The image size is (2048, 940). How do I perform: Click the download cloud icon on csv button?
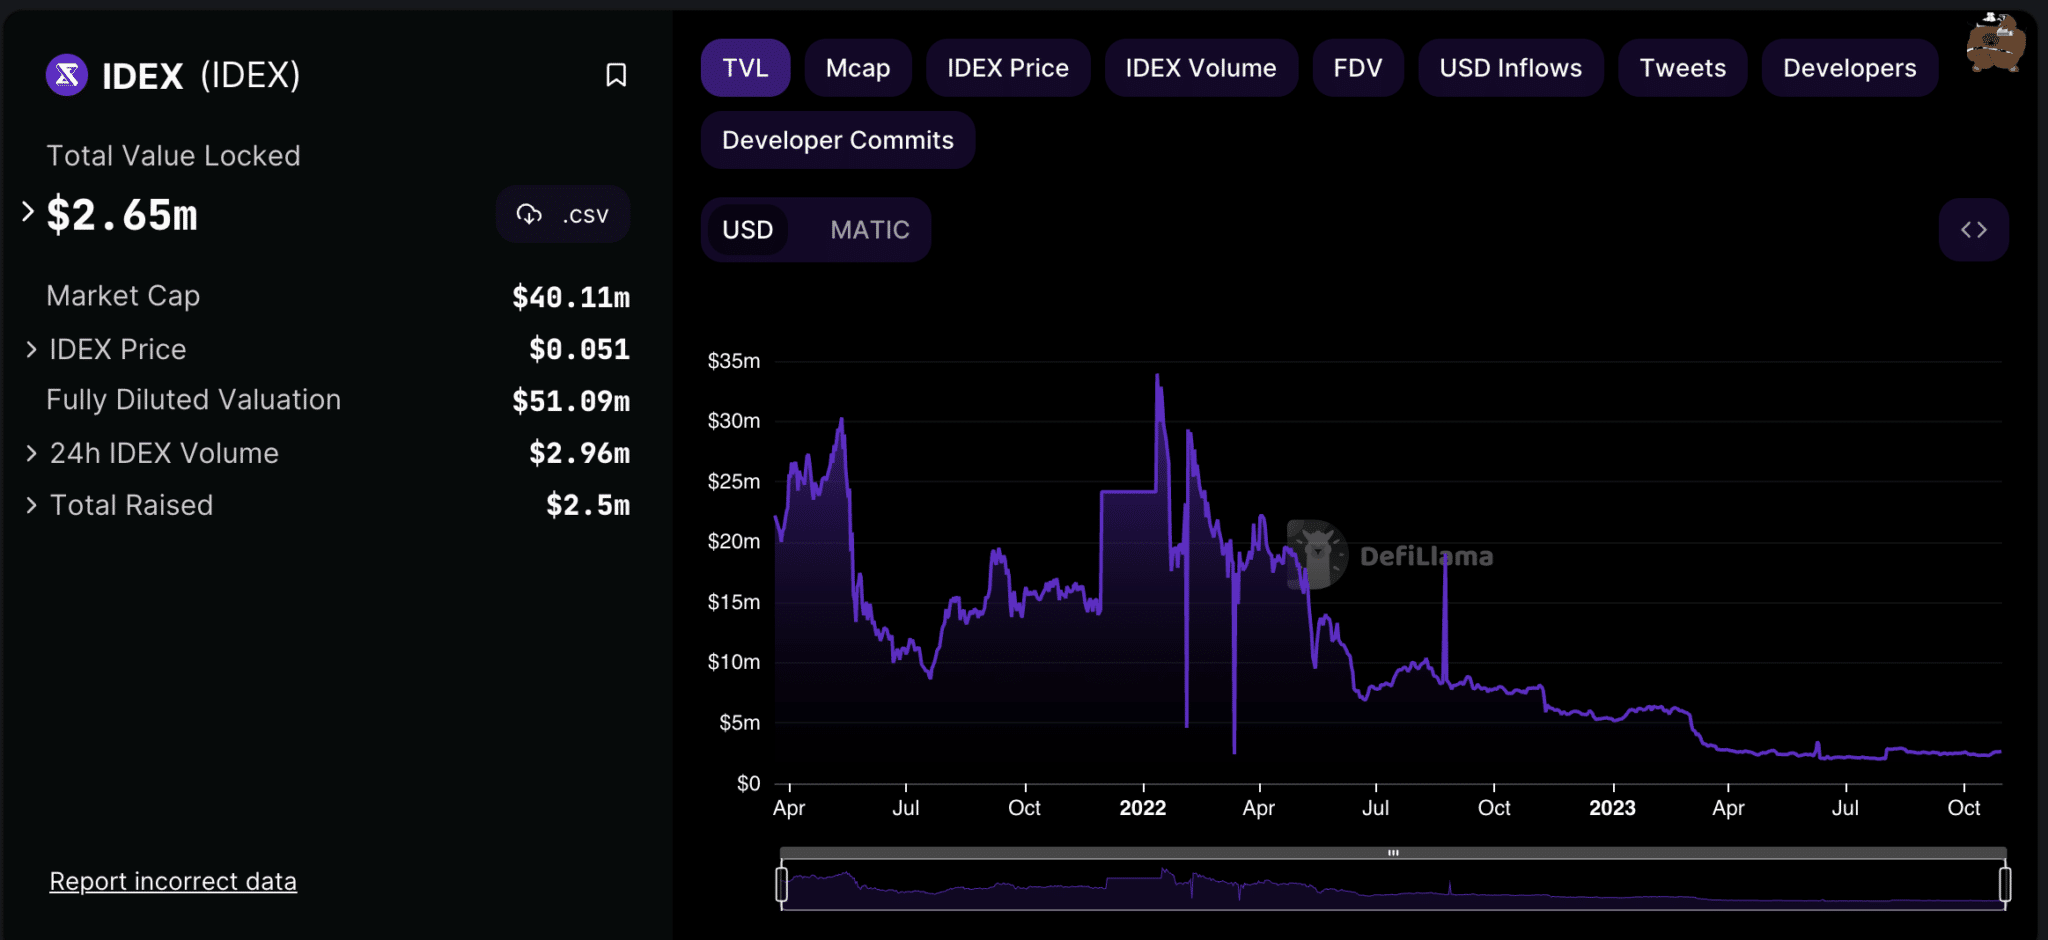tap(529, 213)
